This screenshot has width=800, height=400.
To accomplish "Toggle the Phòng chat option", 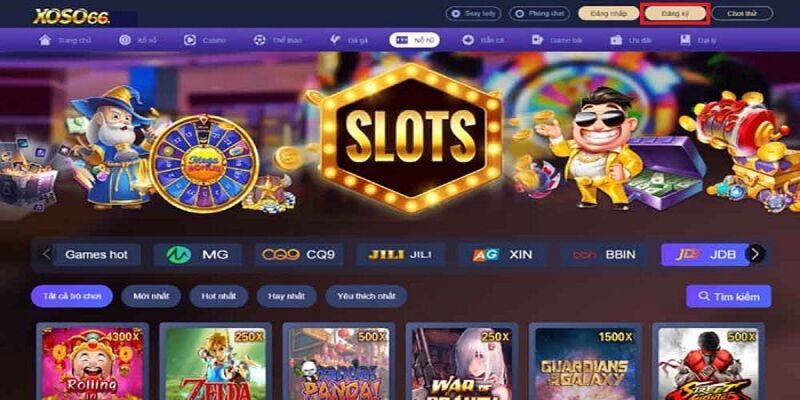I will [x=539, y=14].
